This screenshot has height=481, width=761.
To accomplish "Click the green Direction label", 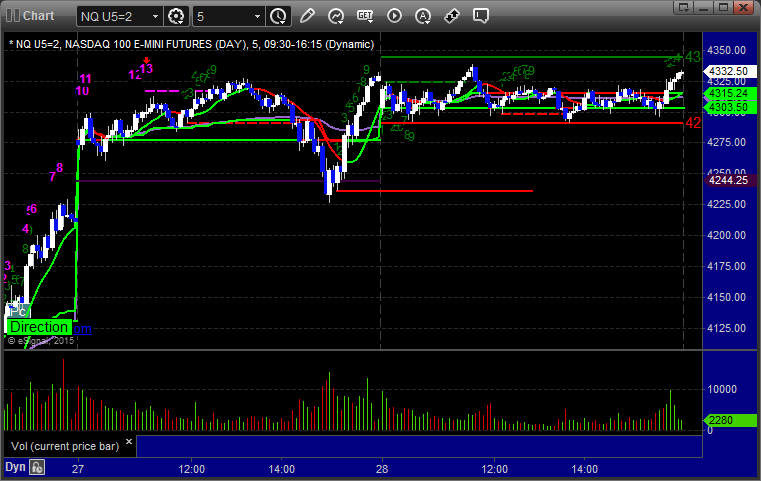I will coord(39,327).
